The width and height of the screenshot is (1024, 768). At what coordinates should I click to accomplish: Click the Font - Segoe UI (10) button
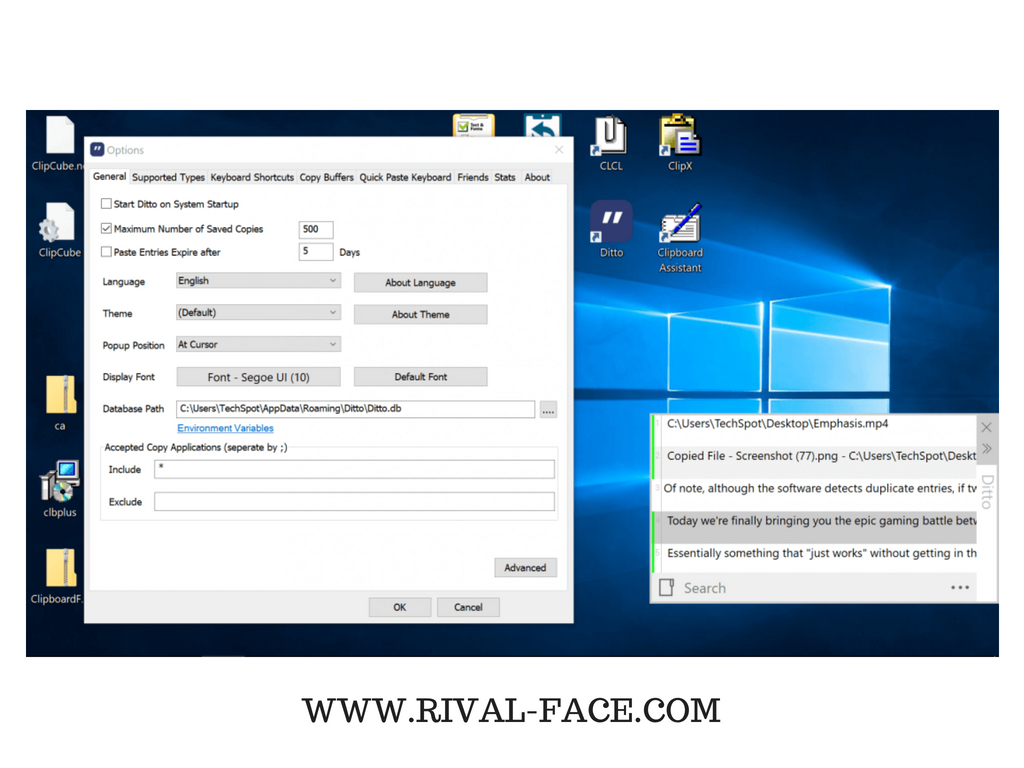coord(259,377)
